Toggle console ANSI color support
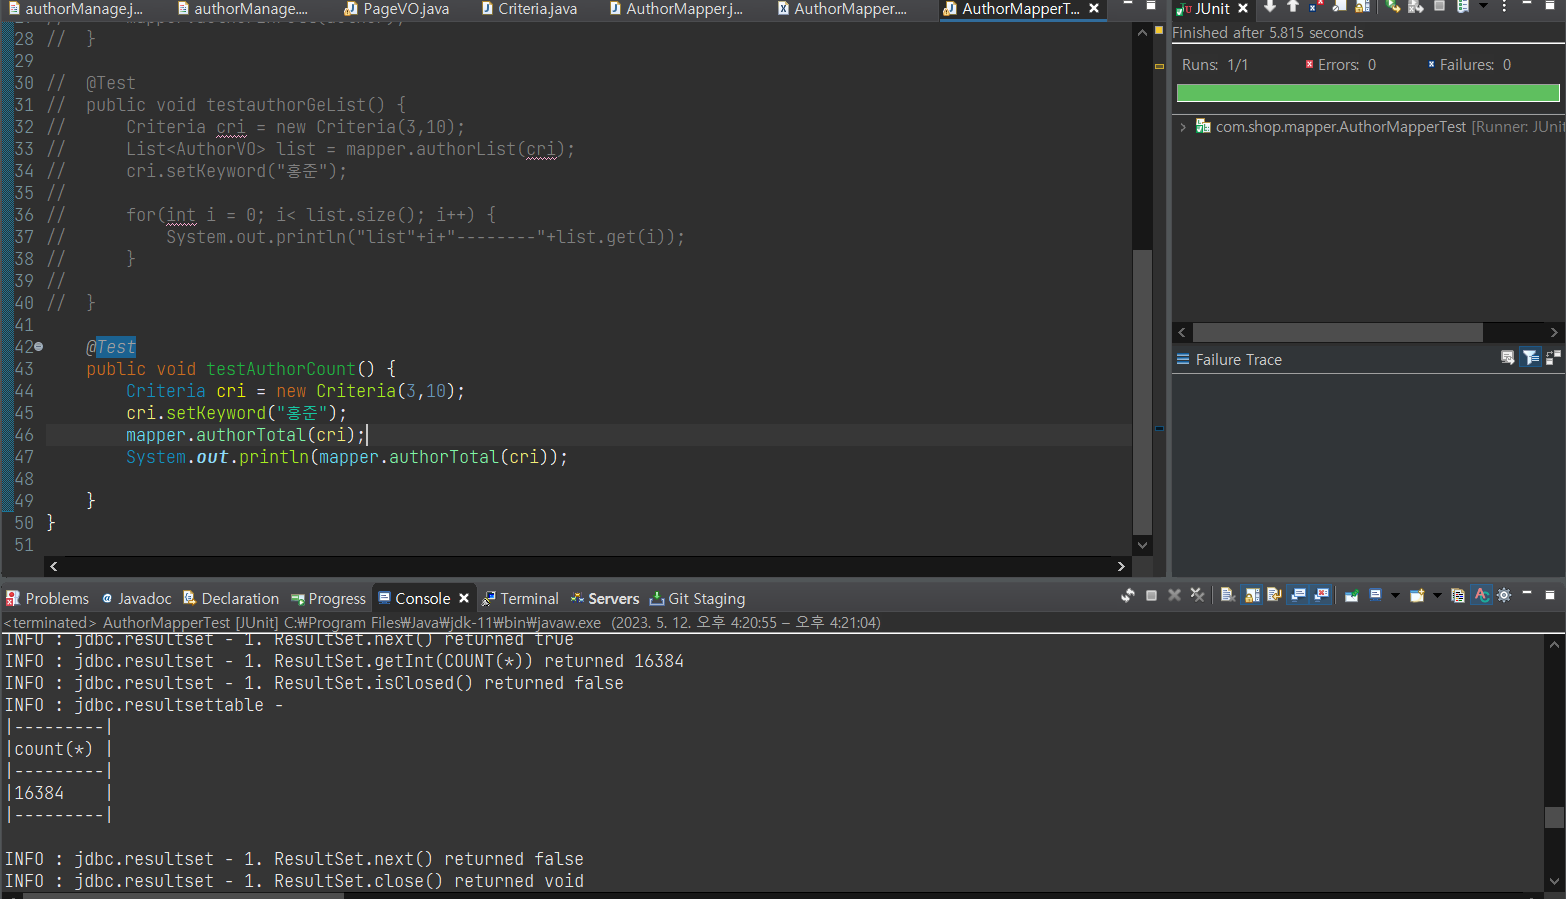 [1481, 595]
